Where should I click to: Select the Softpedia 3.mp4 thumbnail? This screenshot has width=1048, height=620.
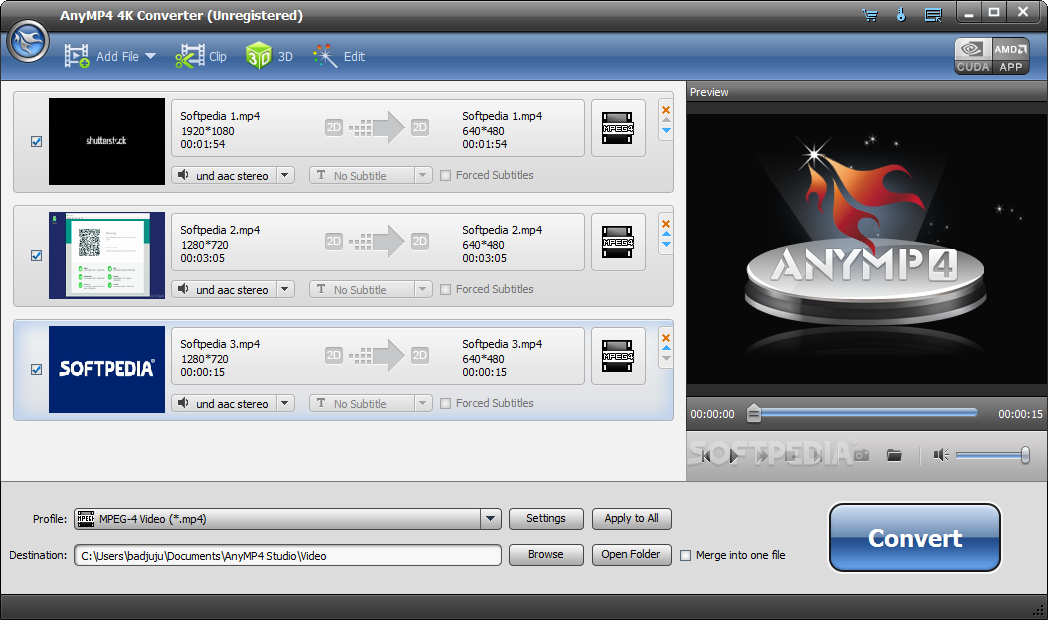click(107, 369)
